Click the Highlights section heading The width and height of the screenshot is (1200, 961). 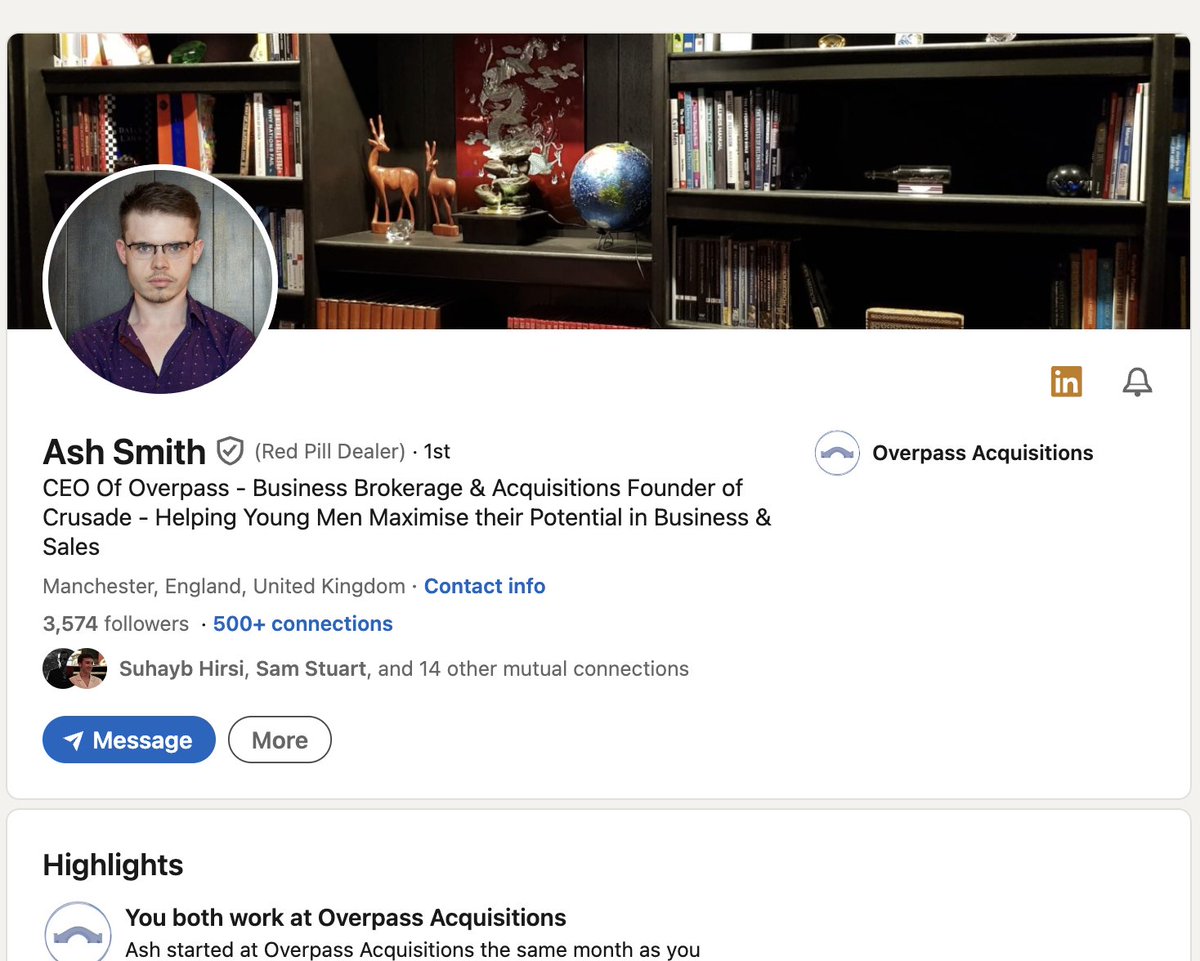113,865
